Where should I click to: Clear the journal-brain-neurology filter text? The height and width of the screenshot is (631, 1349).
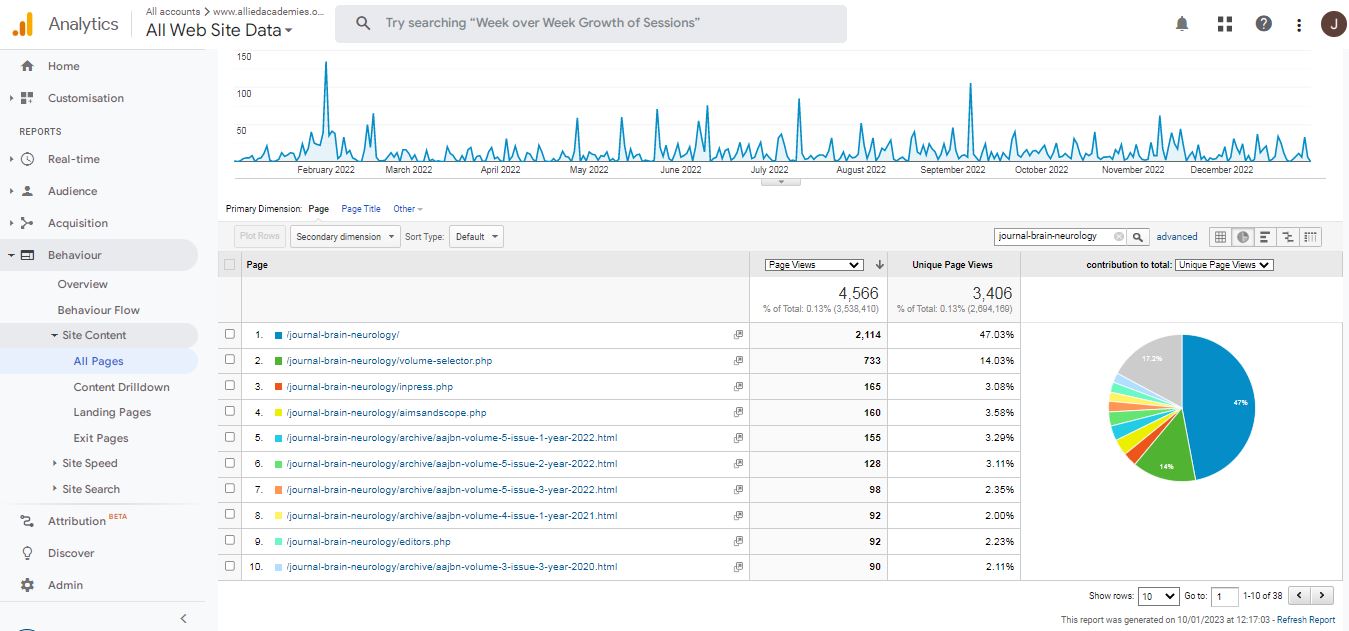(x=1119, y=237)
